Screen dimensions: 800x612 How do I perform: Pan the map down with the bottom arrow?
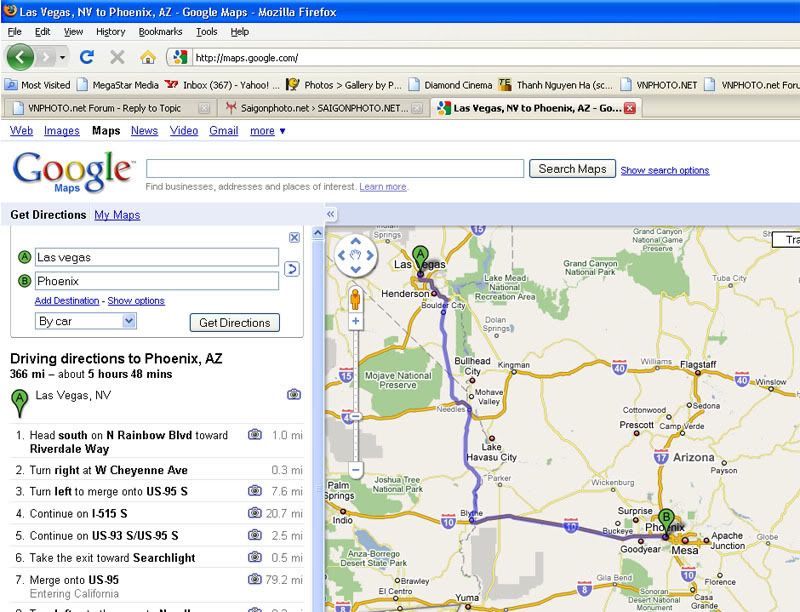[356, 269]
